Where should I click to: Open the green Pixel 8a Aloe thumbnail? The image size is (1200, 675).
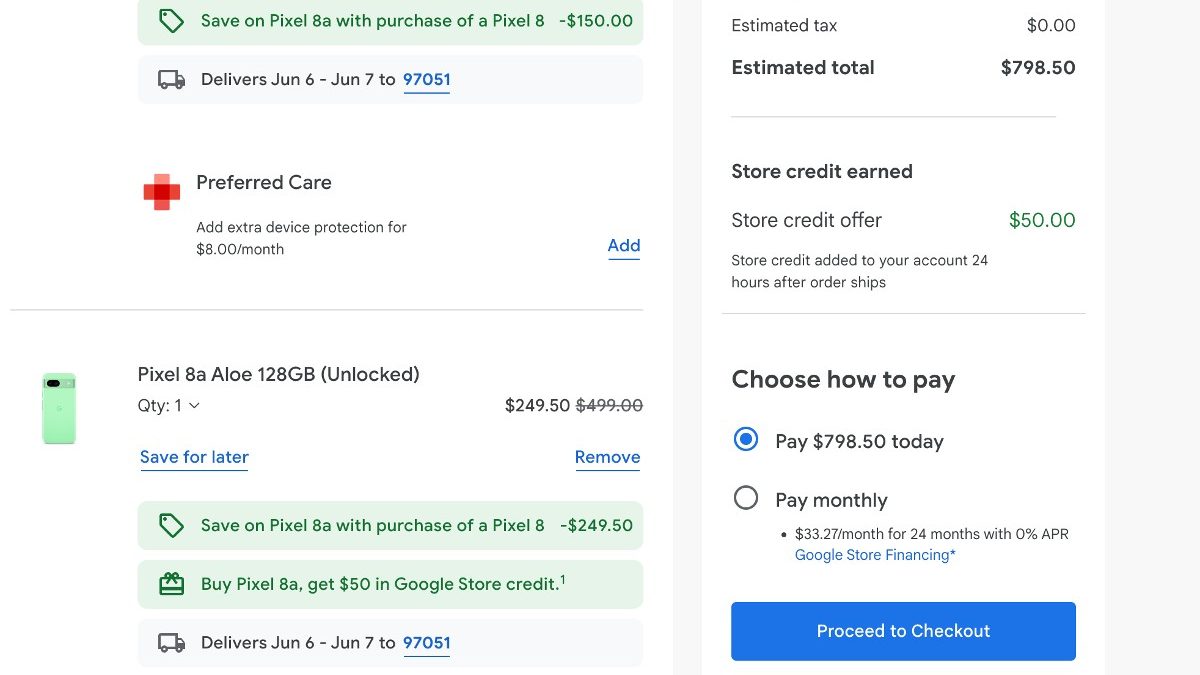pos(59,408)
